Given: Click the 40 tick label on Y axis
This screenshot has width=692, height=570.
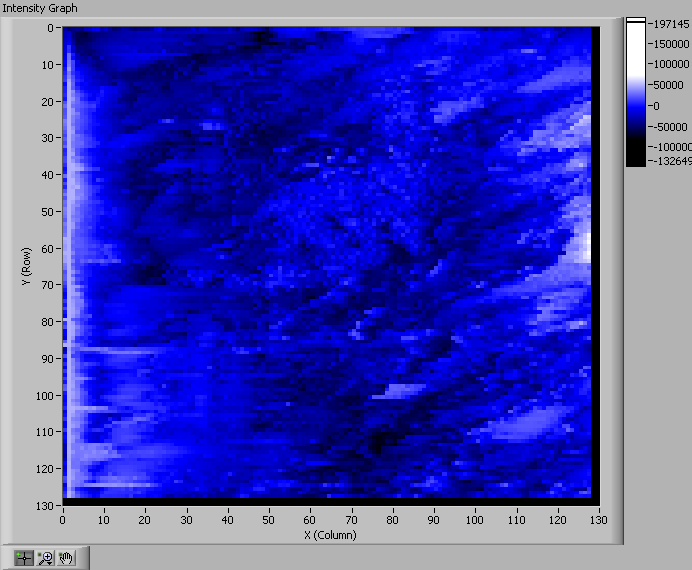Looking at the screenshot, I should point(48,175).
